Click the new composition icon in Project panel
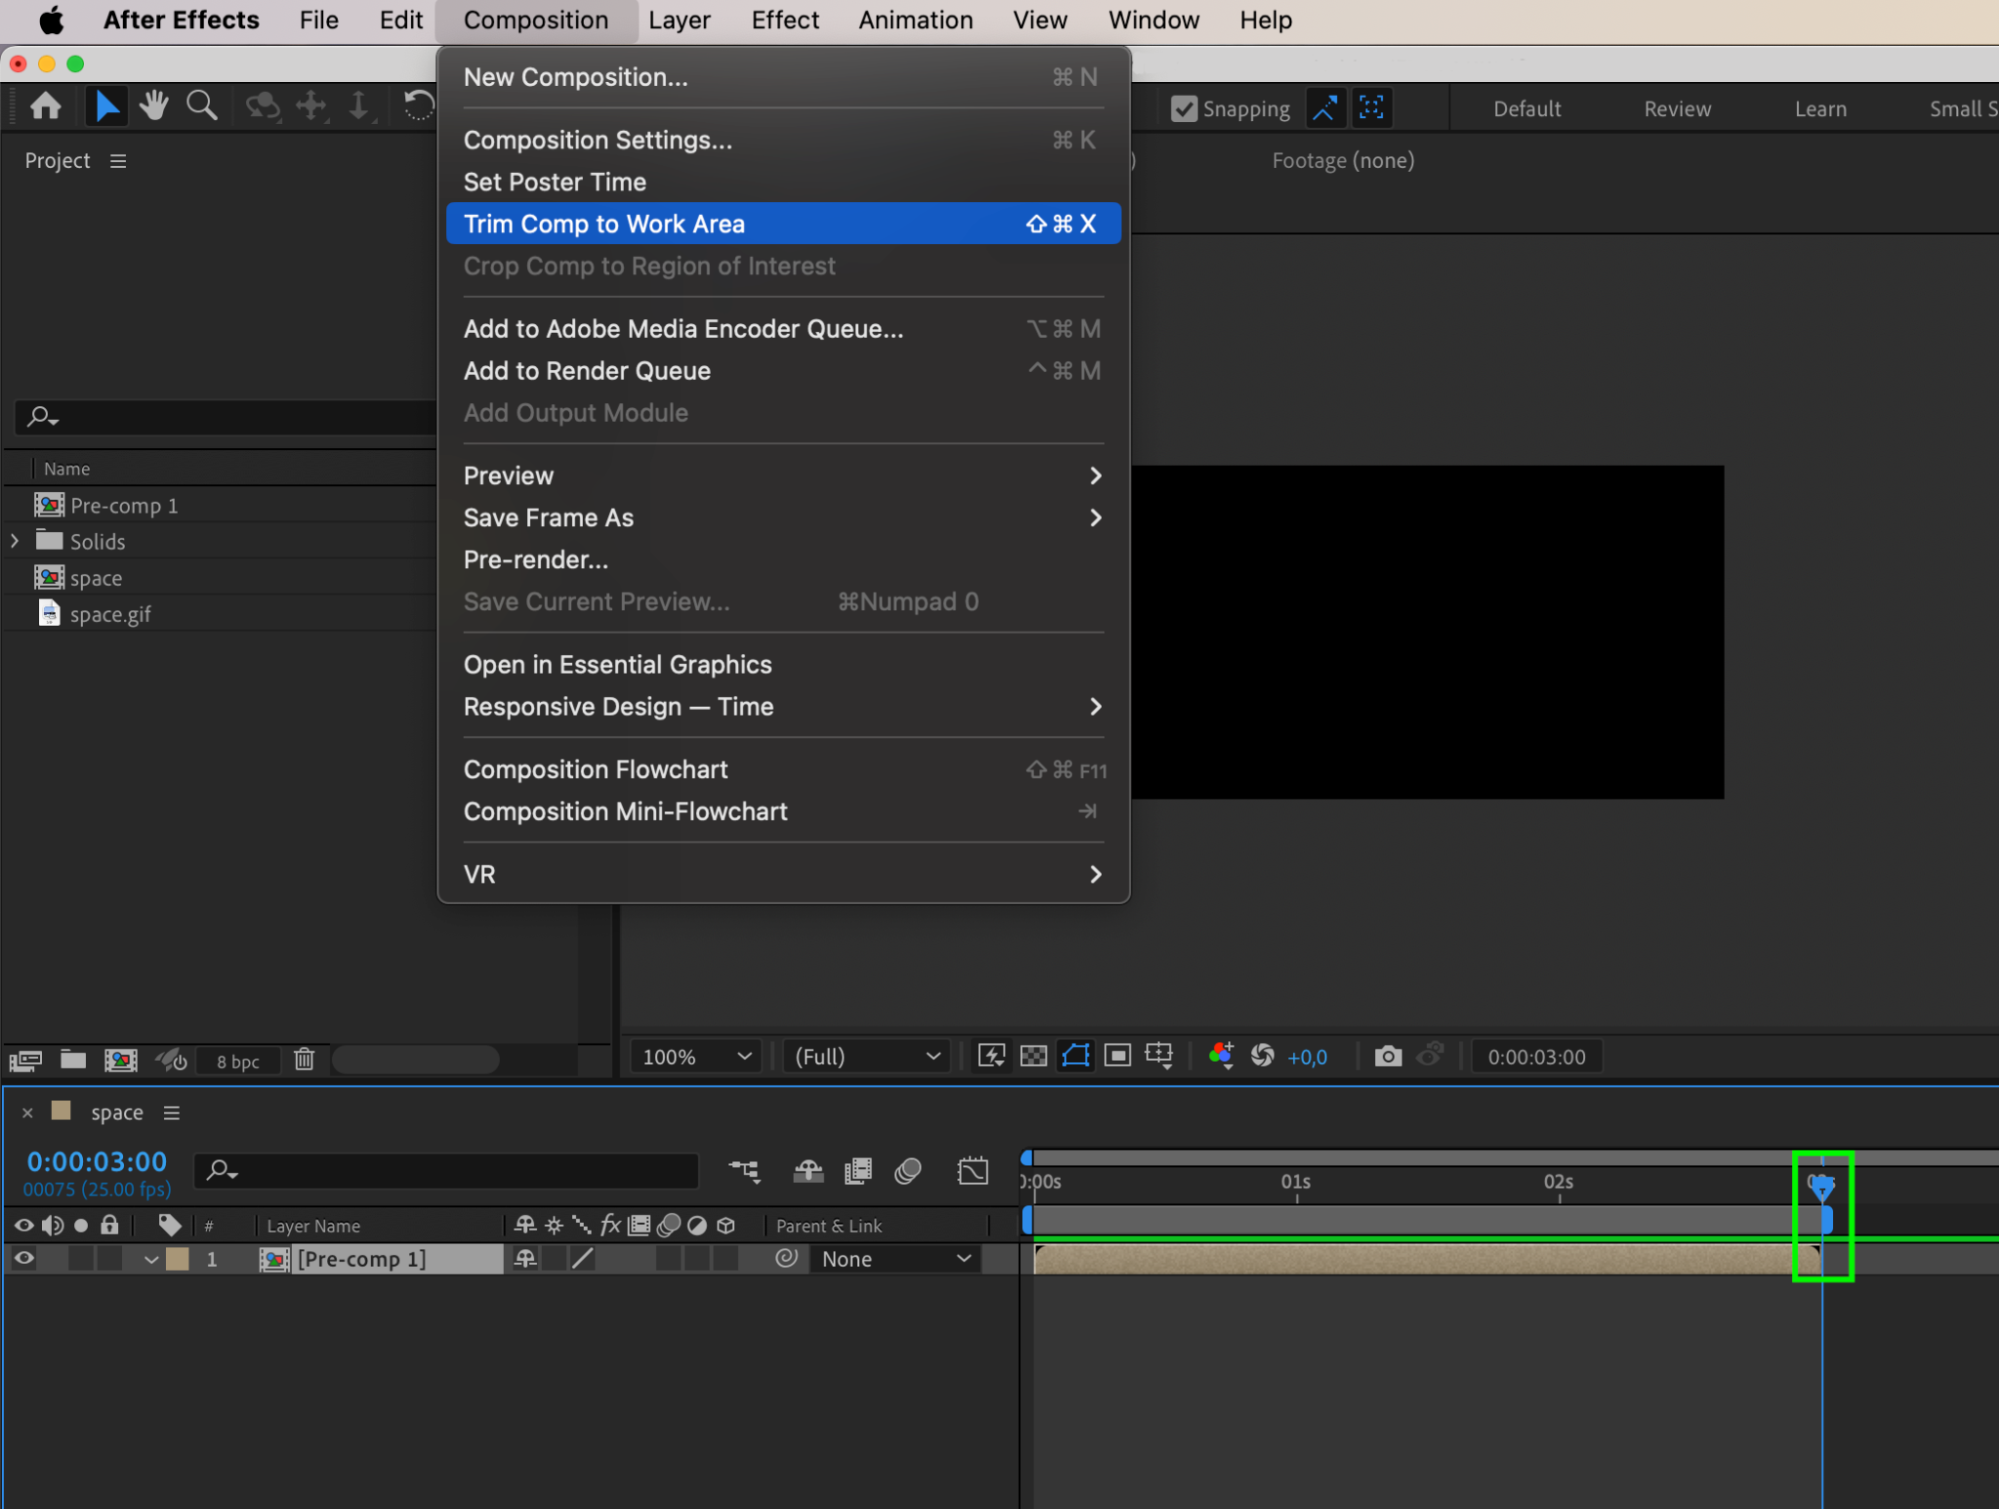This screenshot has width=1999, height=1510. (121, 1059)
